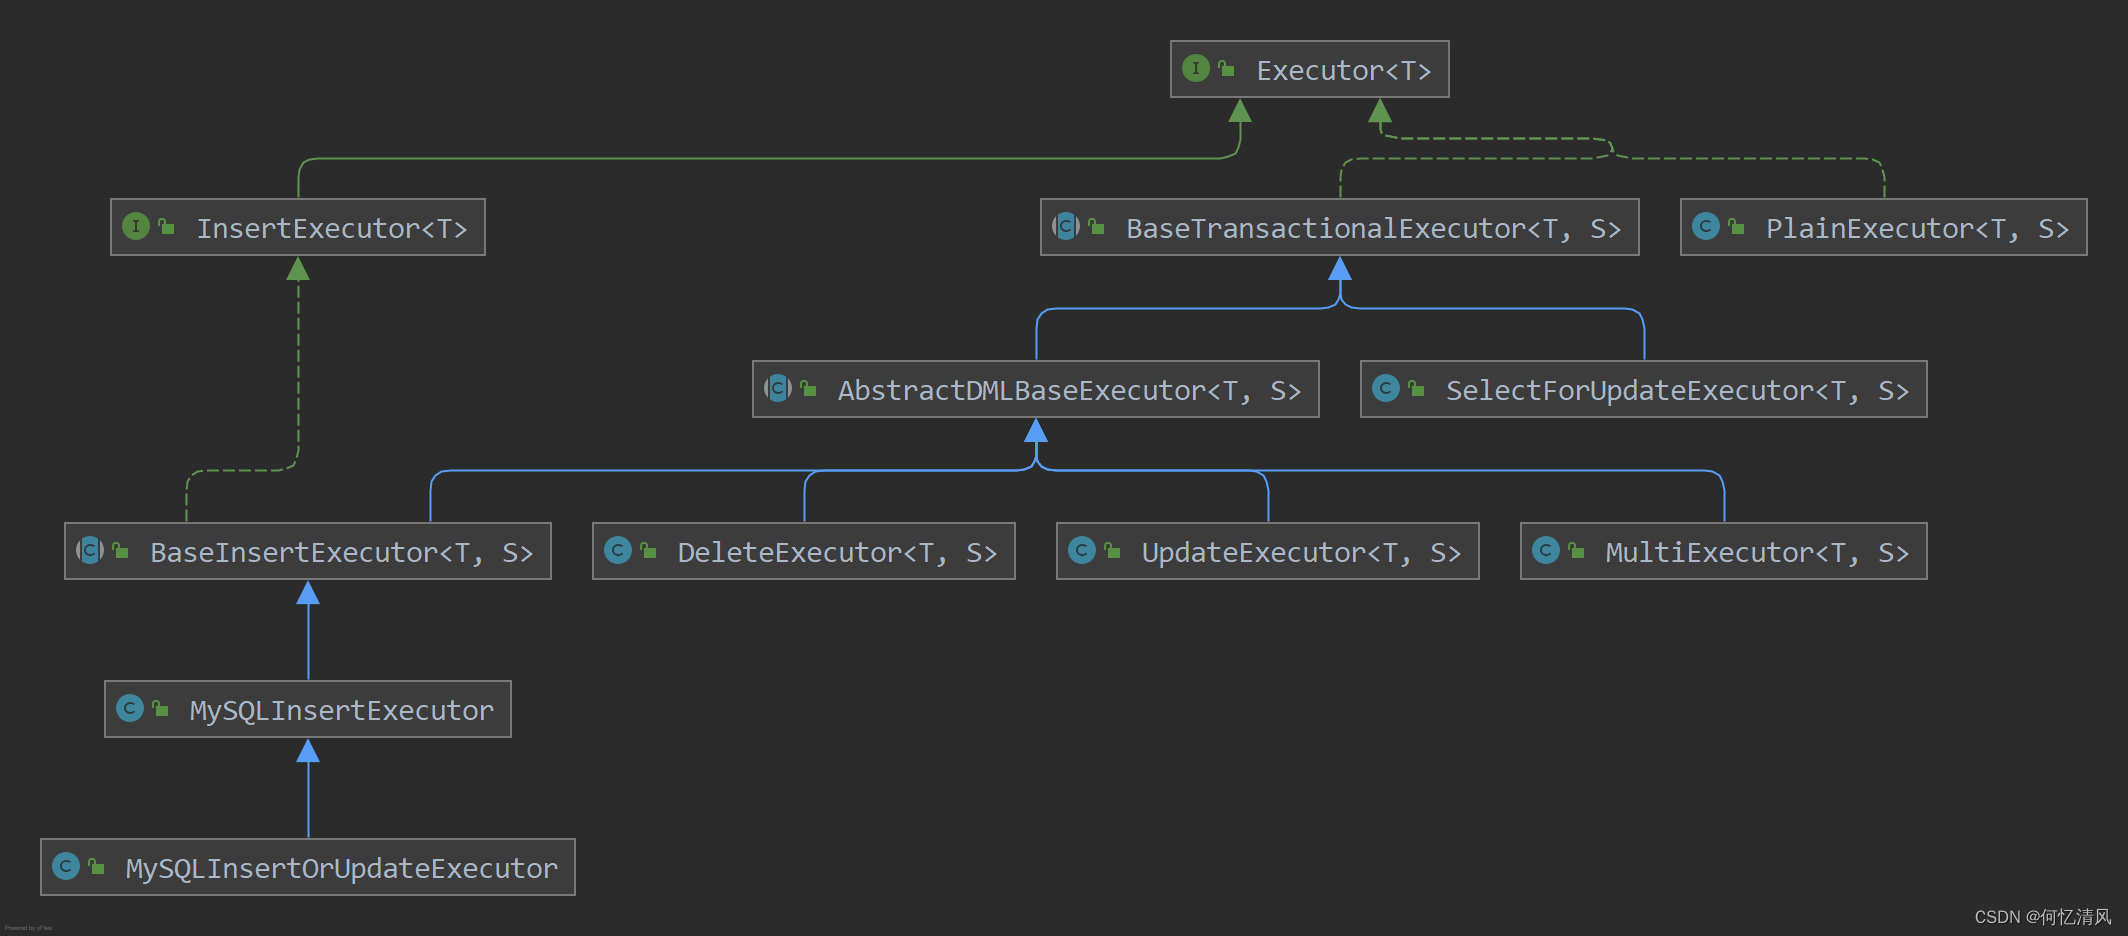Click the public lock icon on Executor<T>

tap(1226, 69)
